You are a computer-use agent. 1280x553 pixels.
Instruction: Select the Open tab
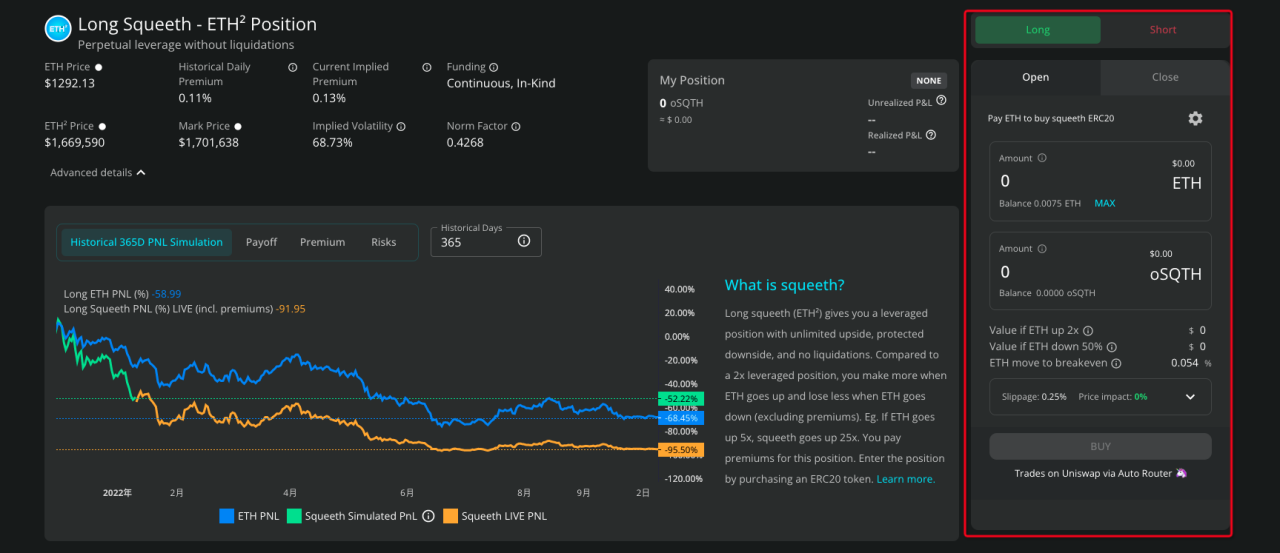click(1036, 77)
